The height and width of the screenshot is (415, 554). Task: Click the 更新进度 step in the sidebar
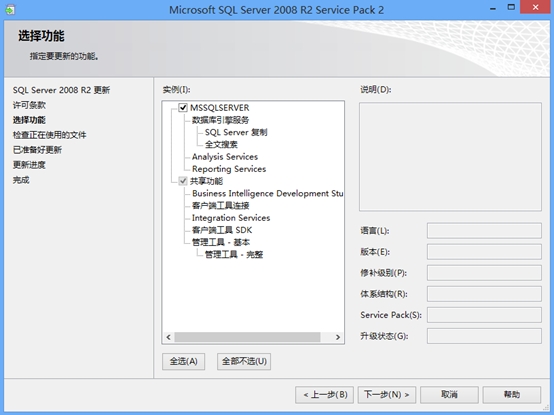29,165
